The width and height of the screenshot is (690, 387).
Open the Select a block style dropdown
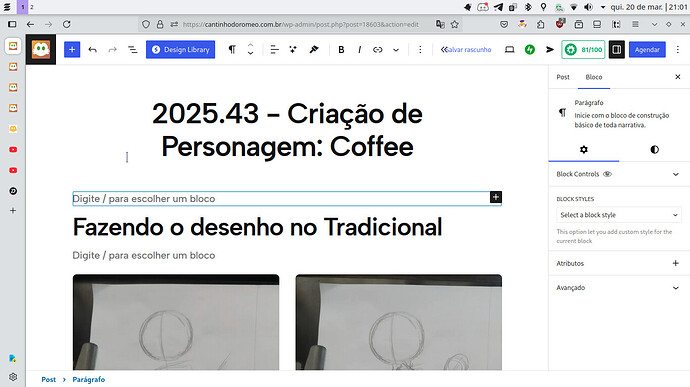click(x=619, y=215)
